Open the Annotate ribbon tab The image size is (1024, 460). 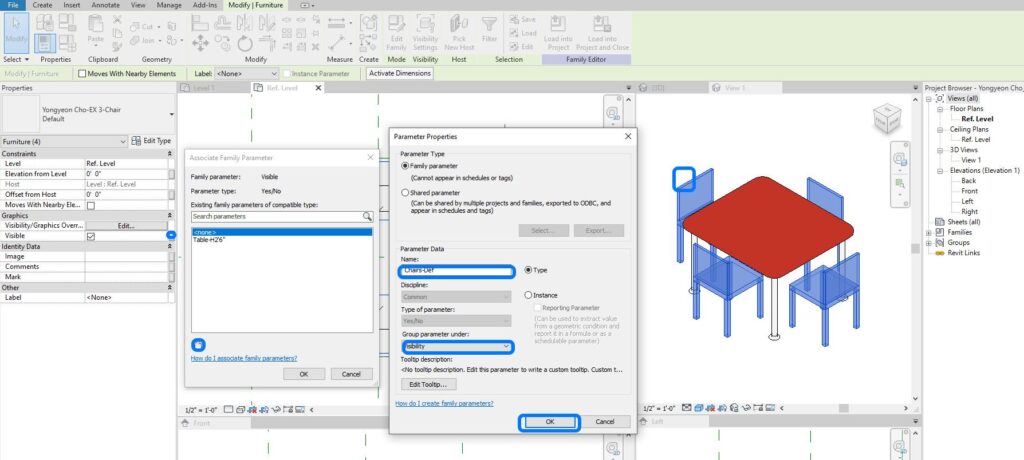point(105,5)
